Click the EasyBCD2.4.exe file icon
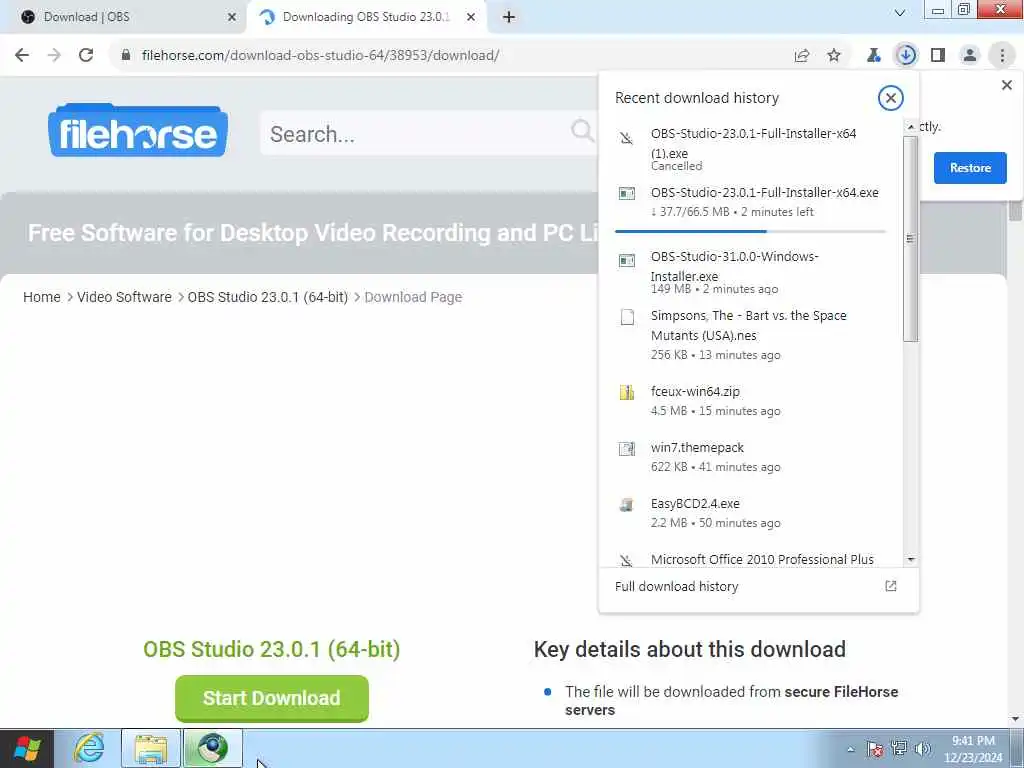1024x768 pixels. point(626,504)
